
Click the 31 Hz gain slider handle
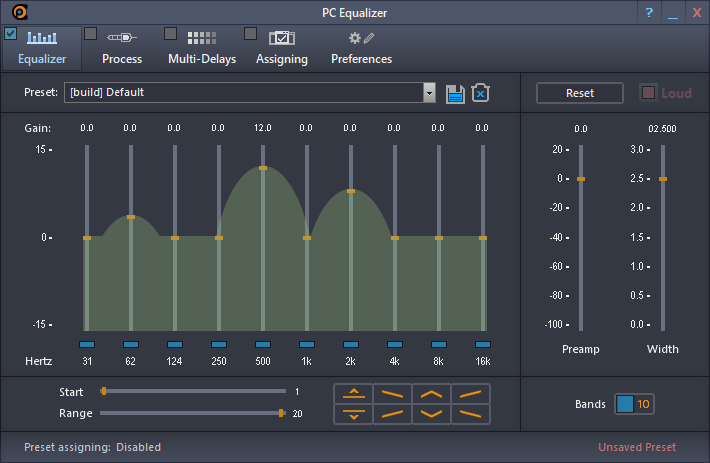(x=87, y=238)
